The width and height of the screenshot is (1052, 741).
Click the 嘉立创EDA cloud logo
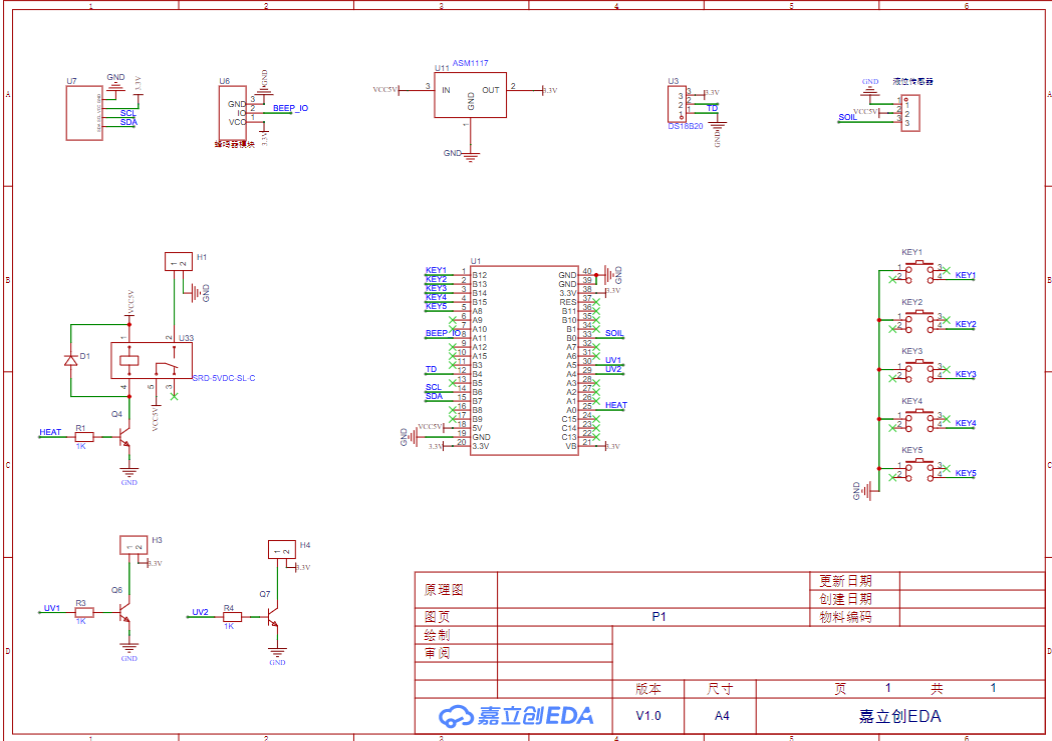(x=456, y=716)
